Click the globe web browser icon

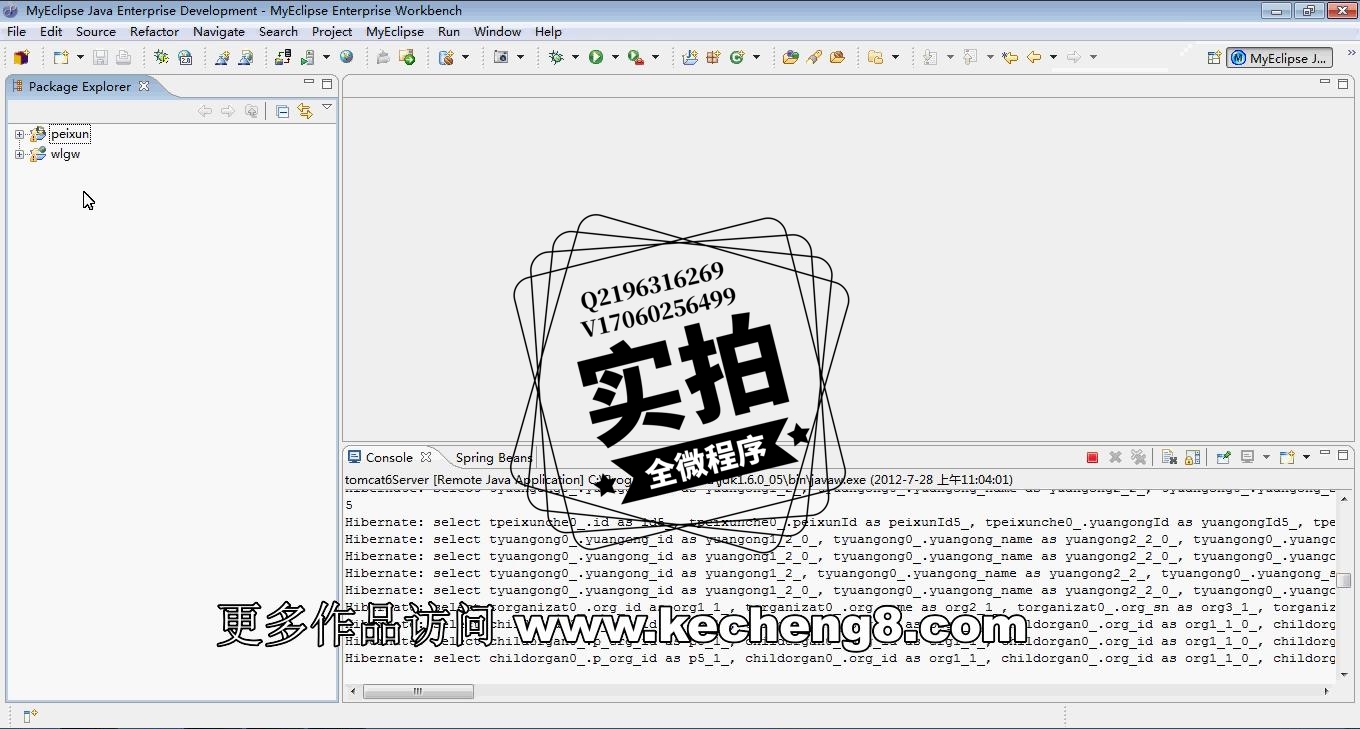[347, 57]
